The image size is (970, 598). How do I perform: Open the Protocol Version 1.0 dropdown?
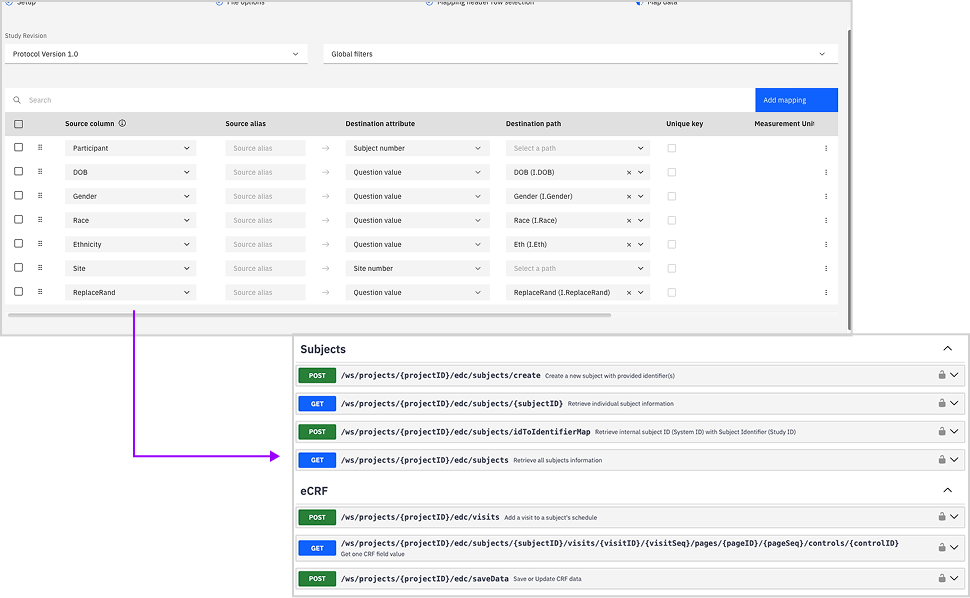(155, 55)
